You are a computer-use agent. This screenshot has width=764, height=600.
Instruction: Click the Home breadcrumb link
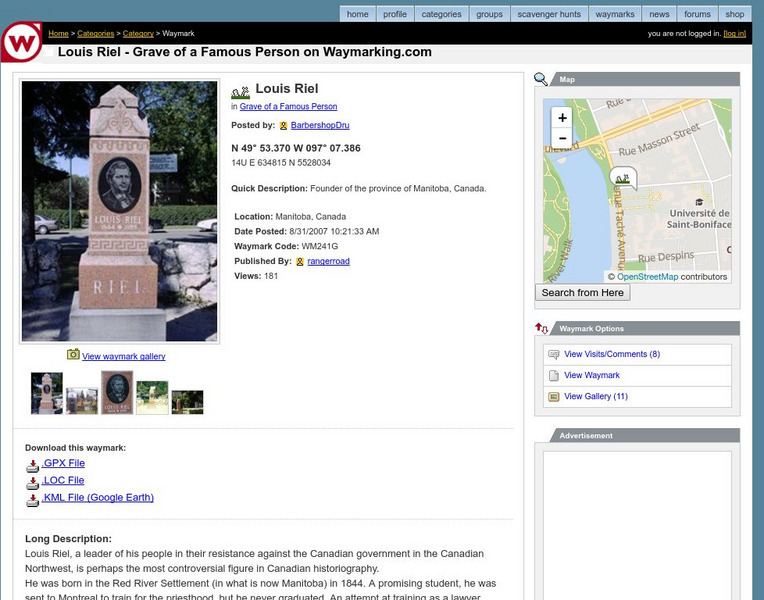[x=58, y=34]
